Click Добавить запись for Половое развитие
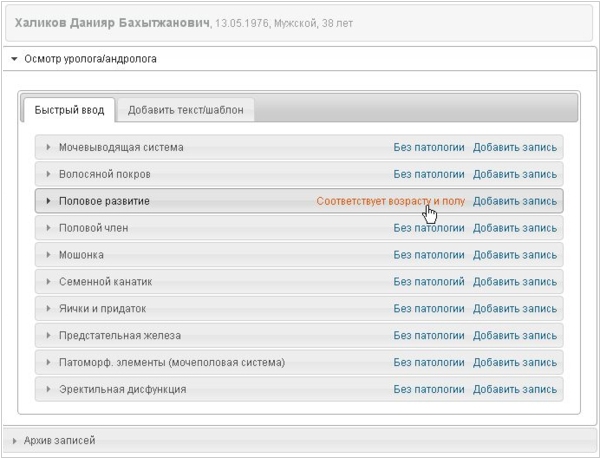The width and height of the screenshot is (600, 458). [x=515, y=201]
